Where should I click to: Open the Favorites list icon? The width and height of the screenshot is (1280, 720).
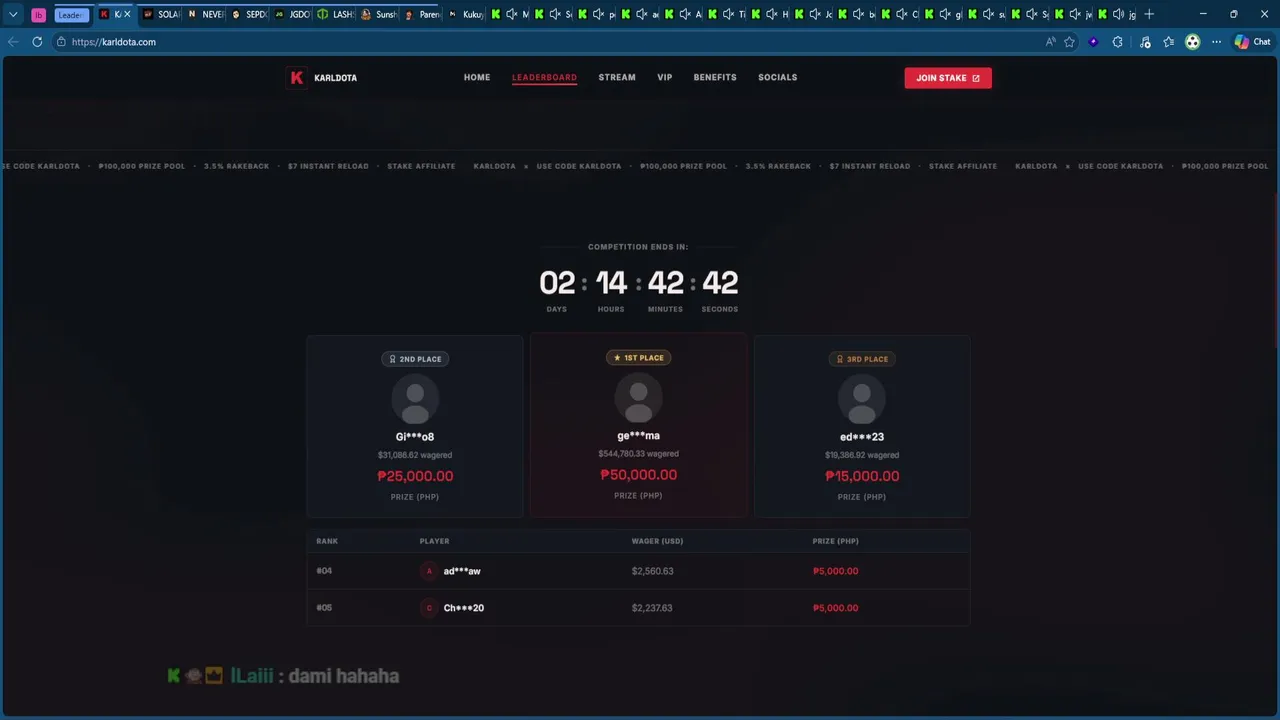pos(1168,42)
